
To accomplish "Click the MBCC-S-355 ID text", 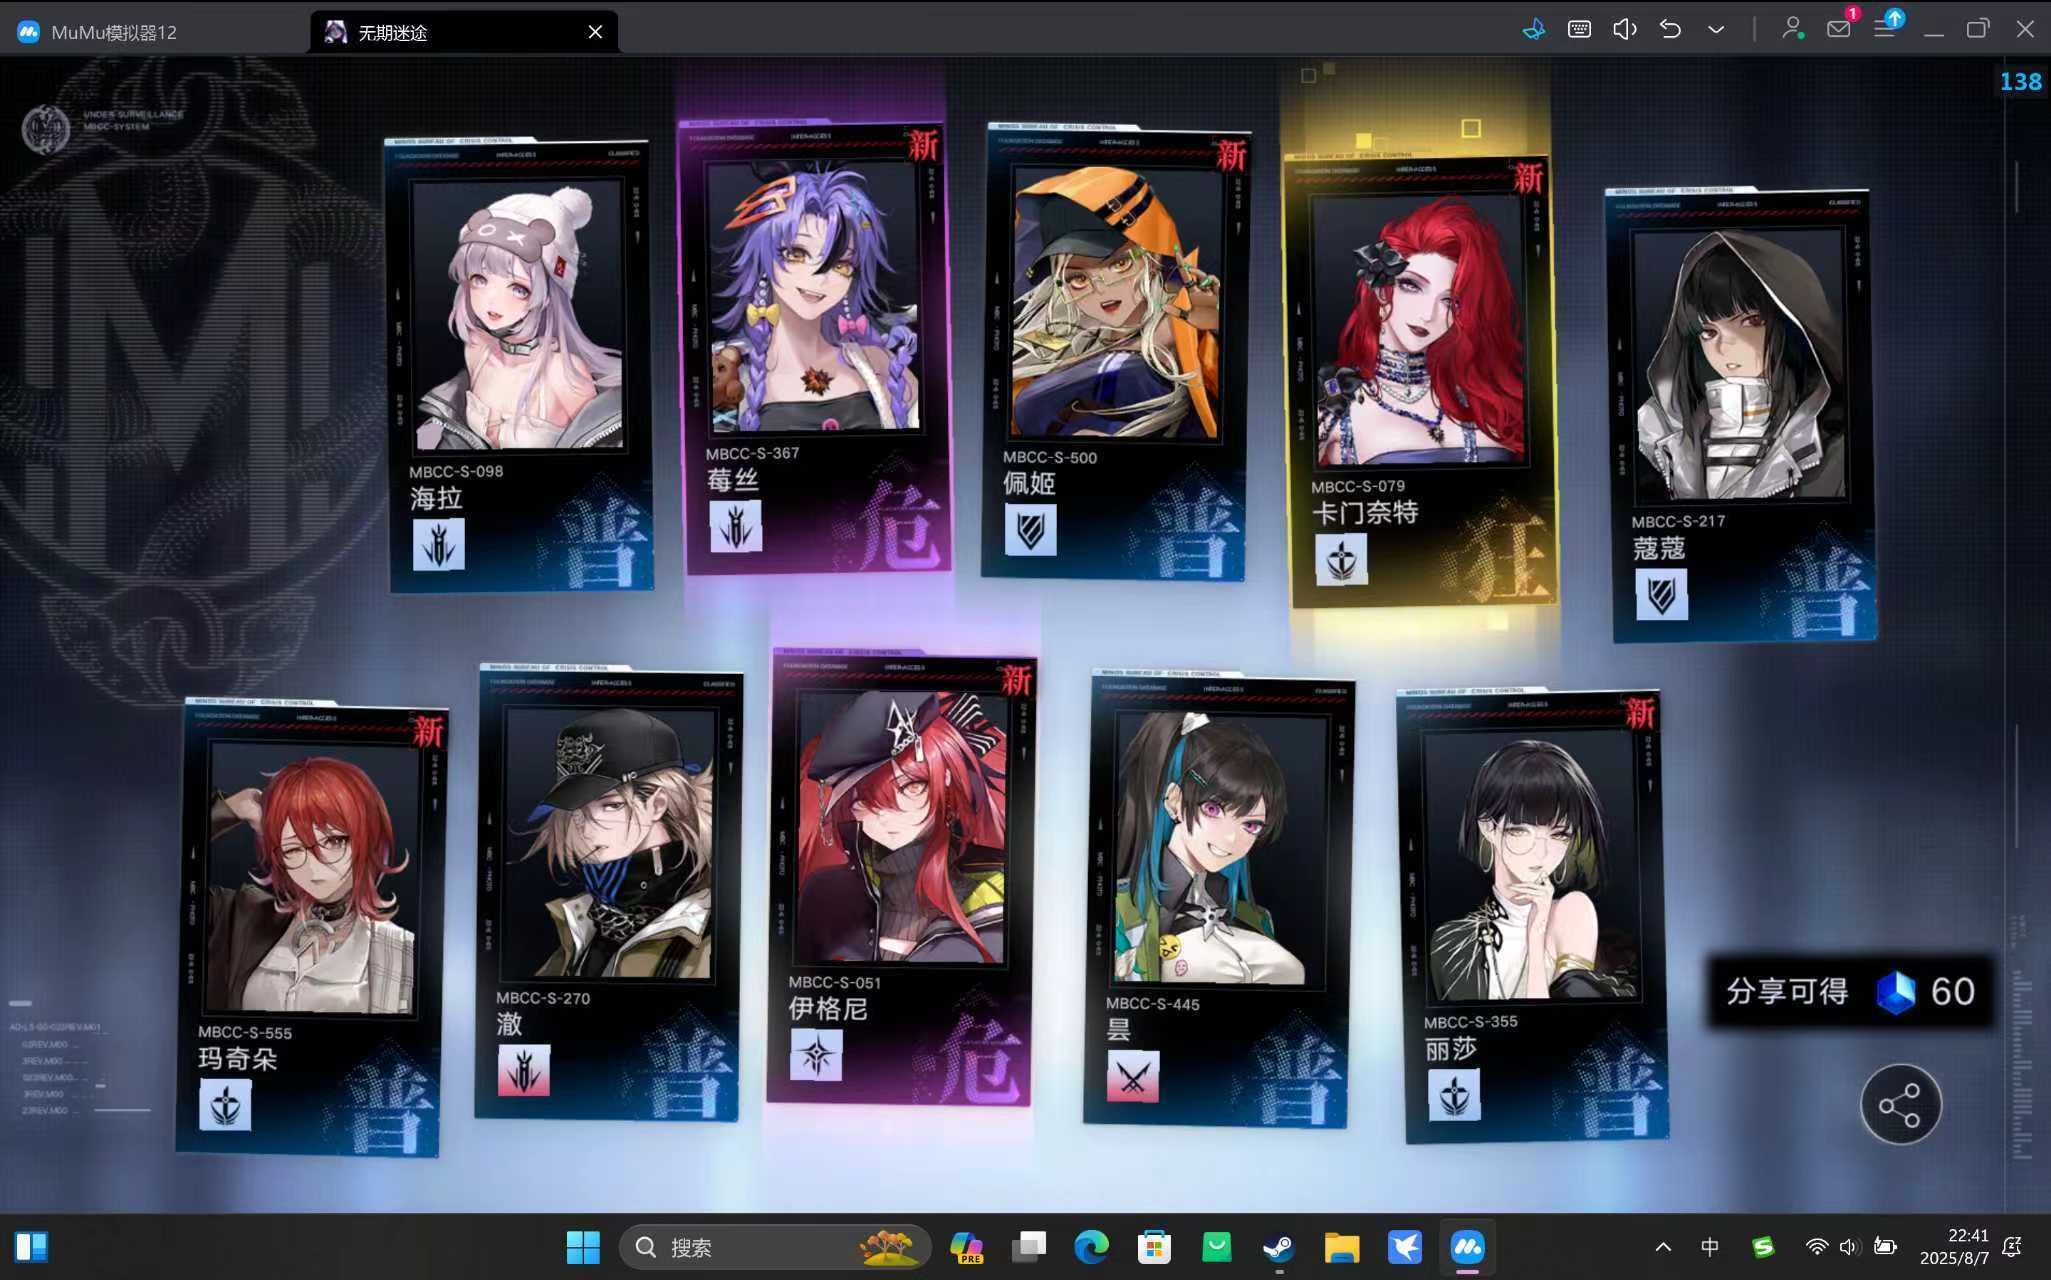I will click(1470, 1021).
